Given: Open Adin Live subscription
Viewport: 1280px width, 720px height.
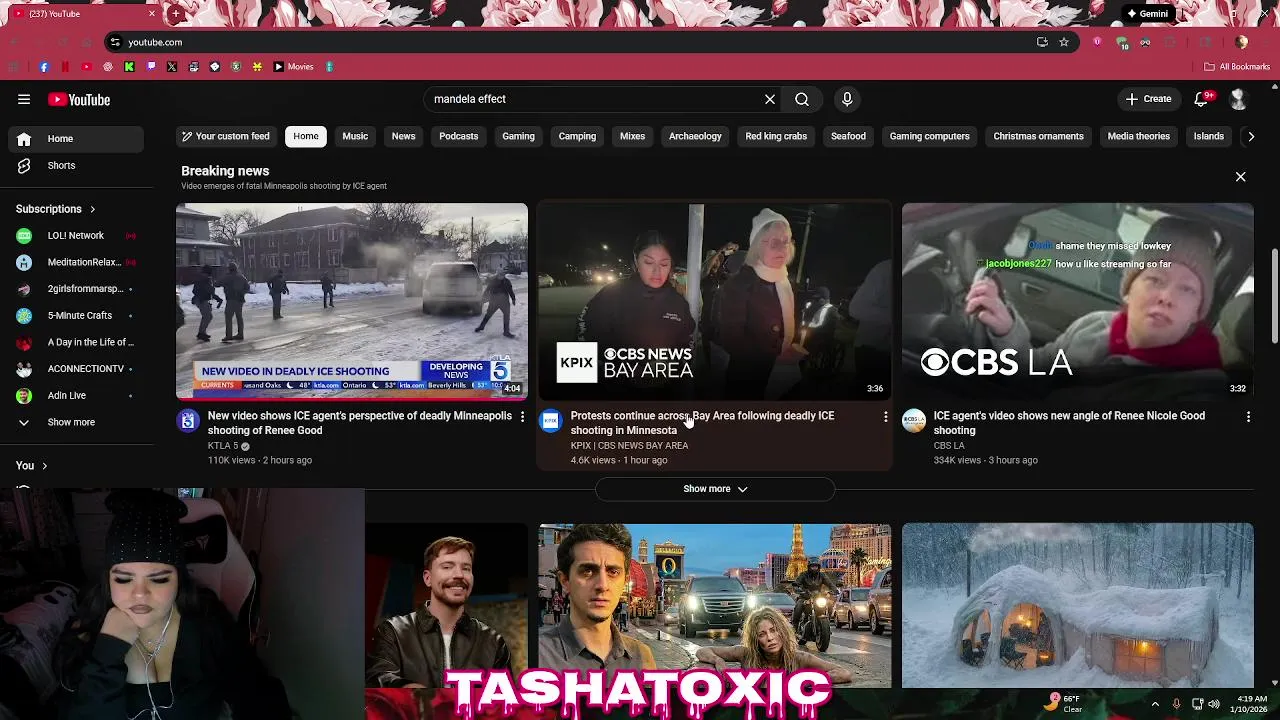Looking at the screenshot, I should [76, 395].
